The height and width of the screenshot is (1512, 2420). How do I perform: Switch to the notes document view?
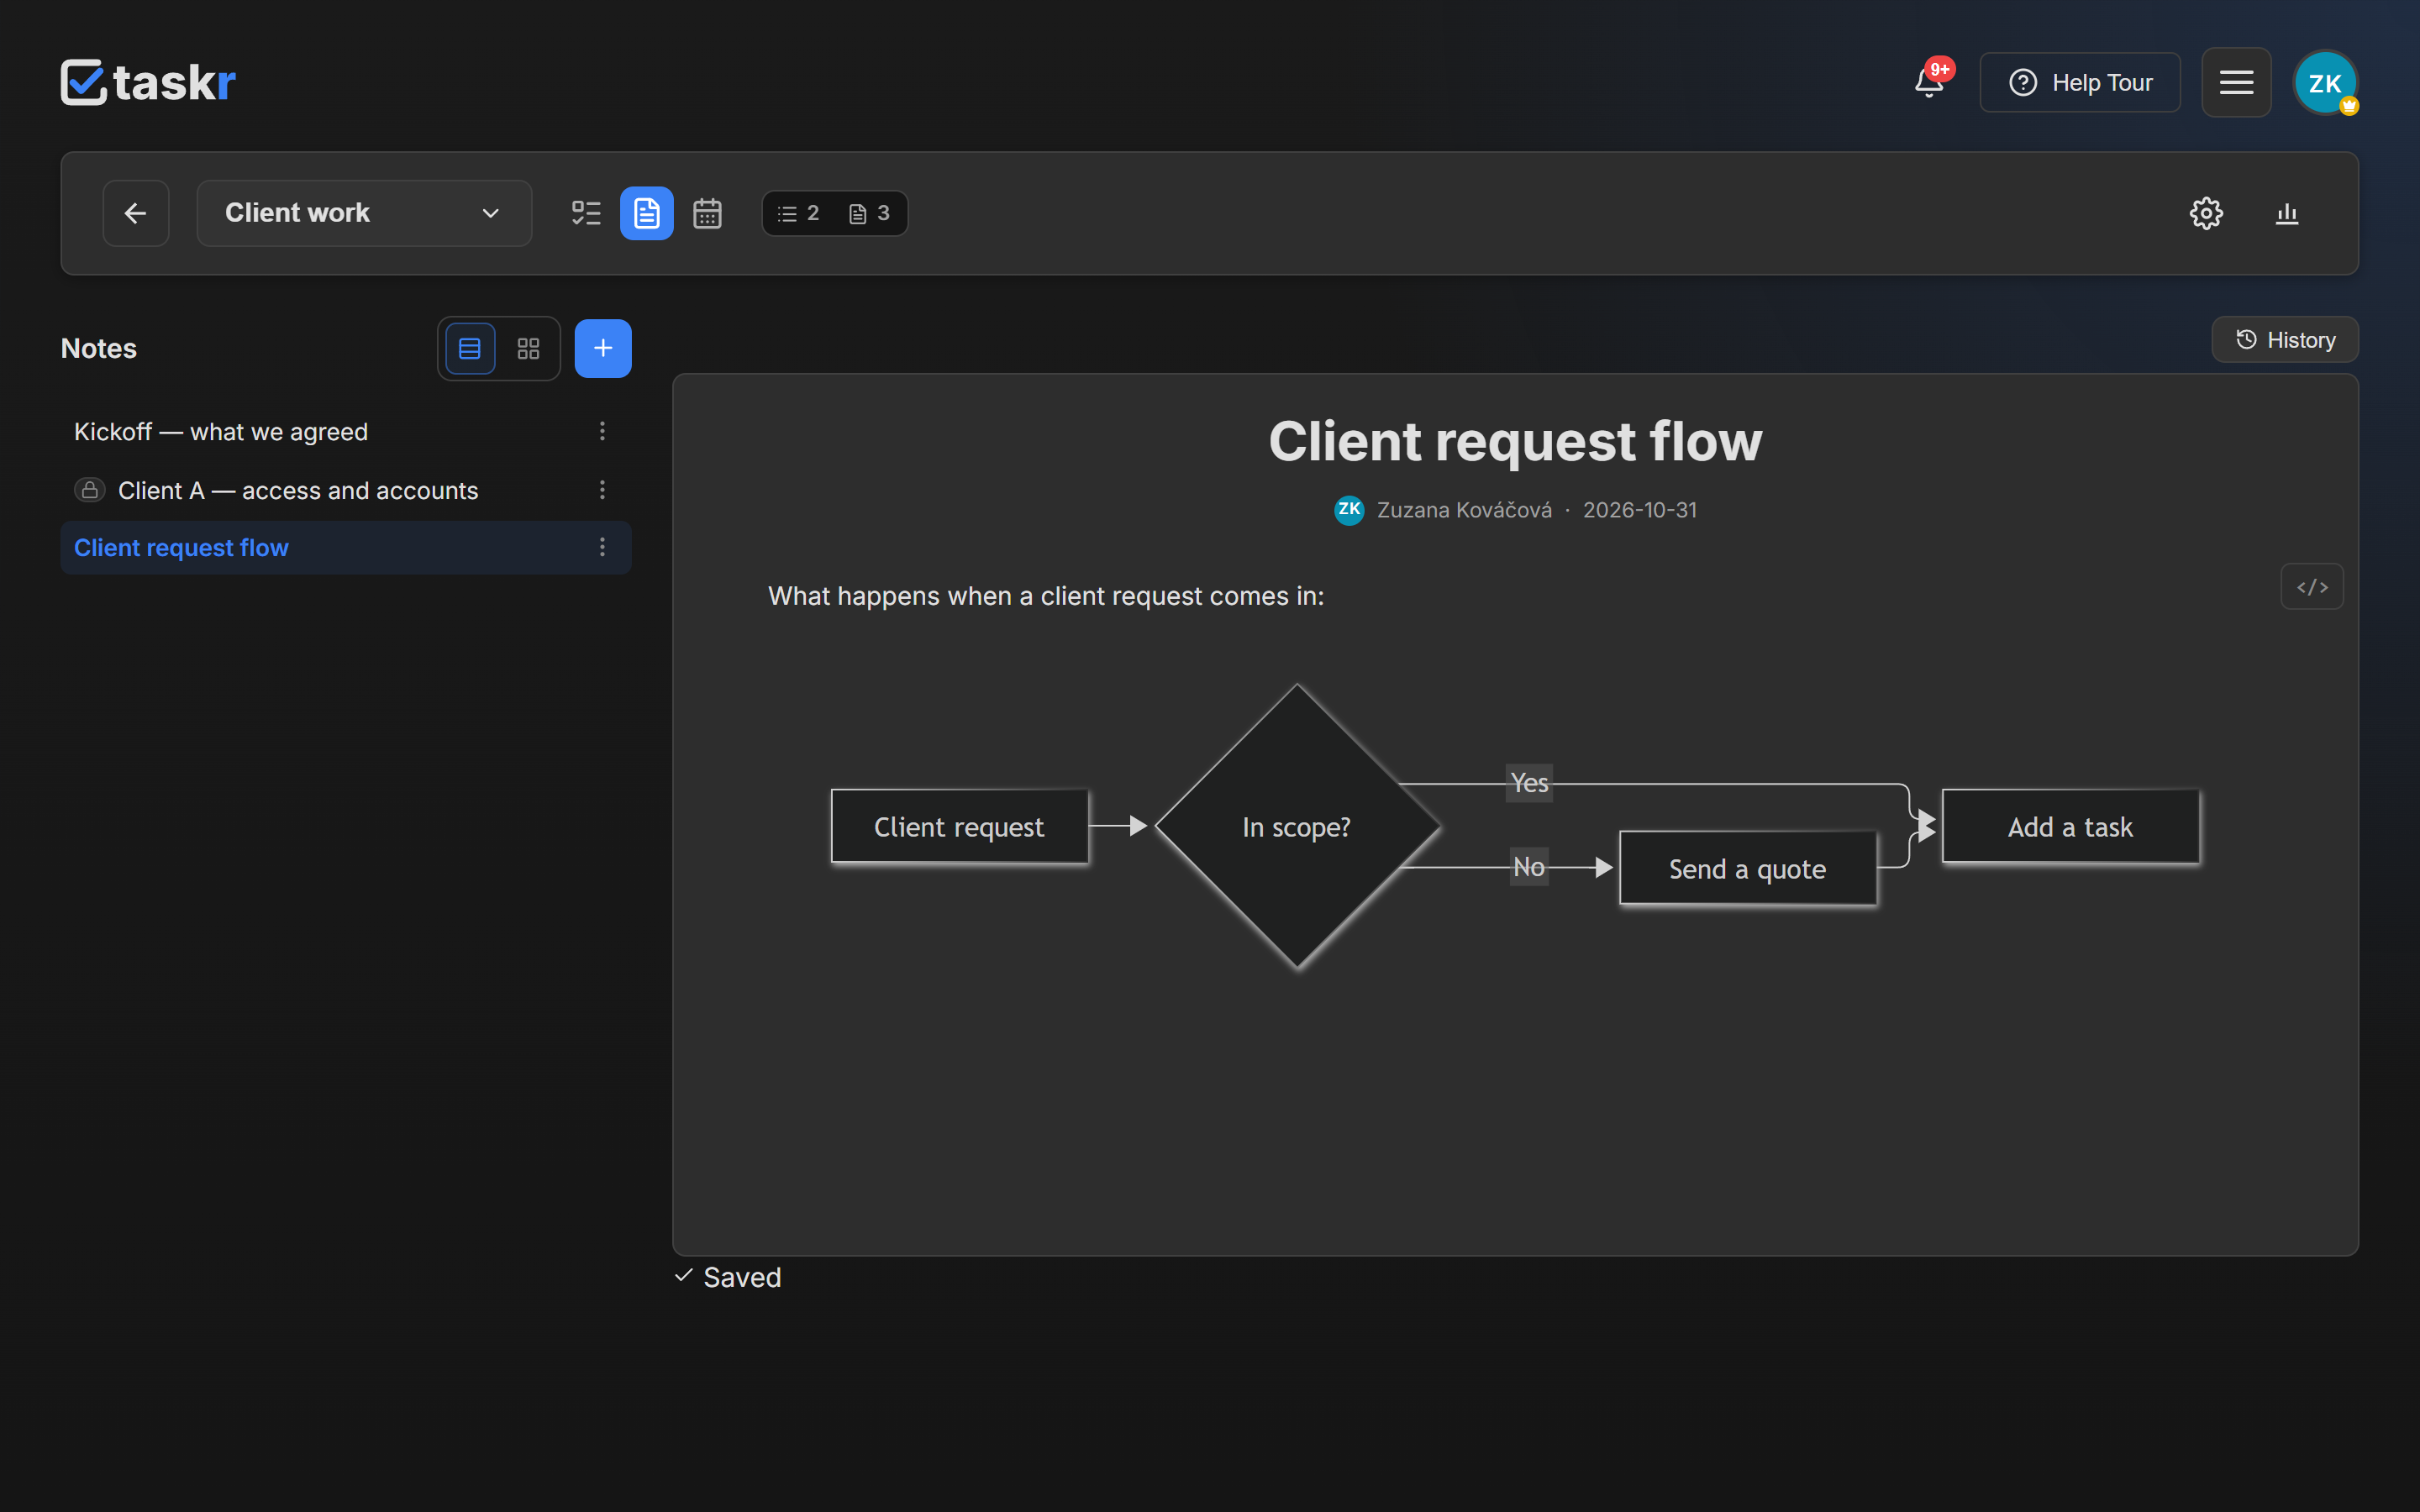tap(646, 213)
